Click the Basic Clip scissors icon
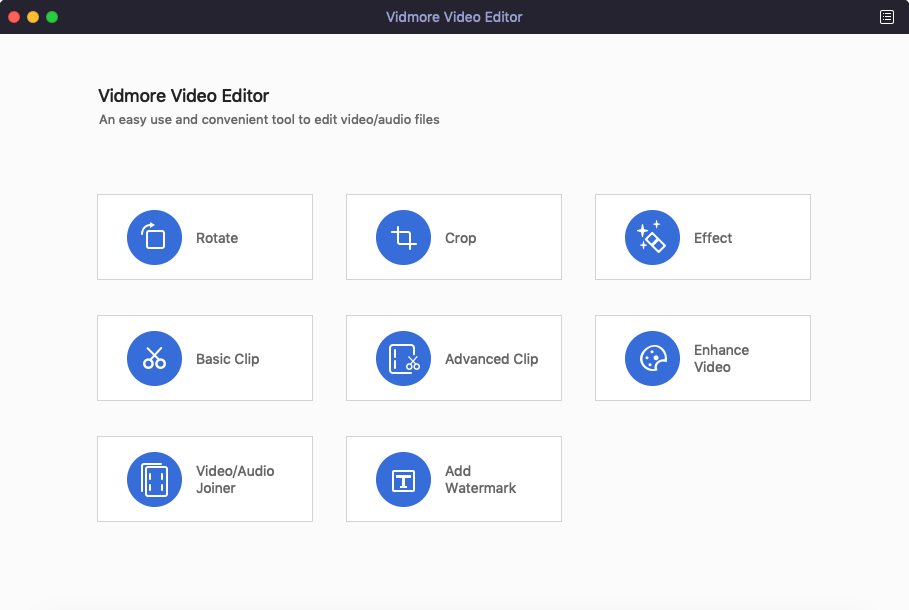The width and height of the screenshot is (909, 610). (154, 358)
